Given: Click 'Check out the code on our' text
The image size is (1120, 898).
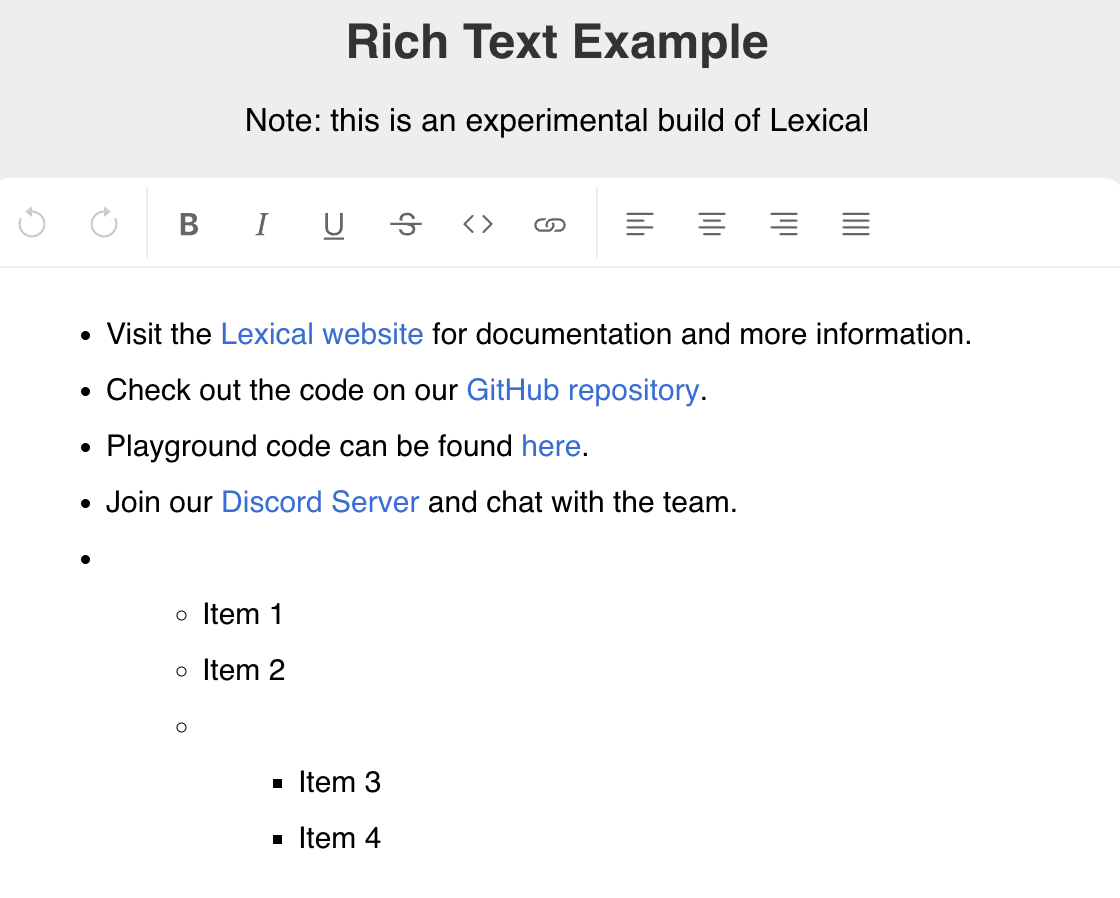Looking at the screenshot, I should (282, 390).
